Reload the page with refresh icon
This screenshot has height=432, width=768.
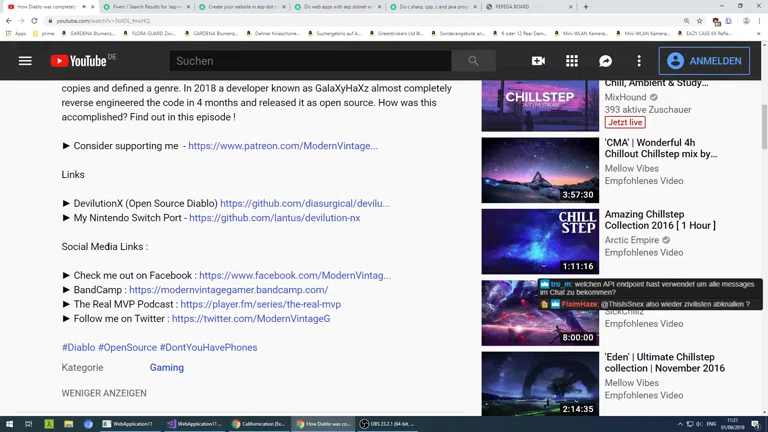coord(34,21)
